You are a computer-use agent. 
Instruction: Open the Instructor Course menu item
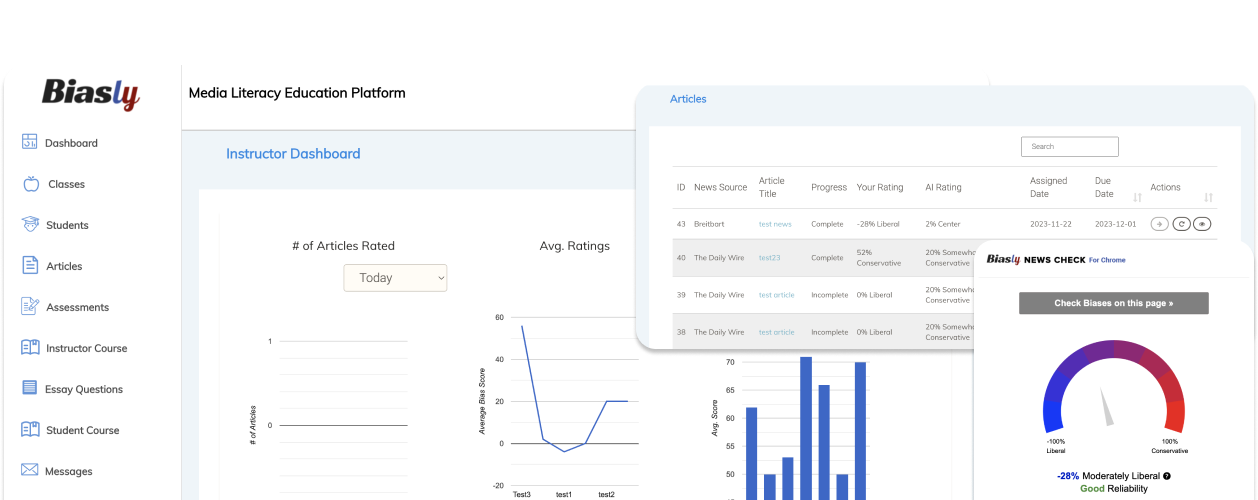point(86,348)
